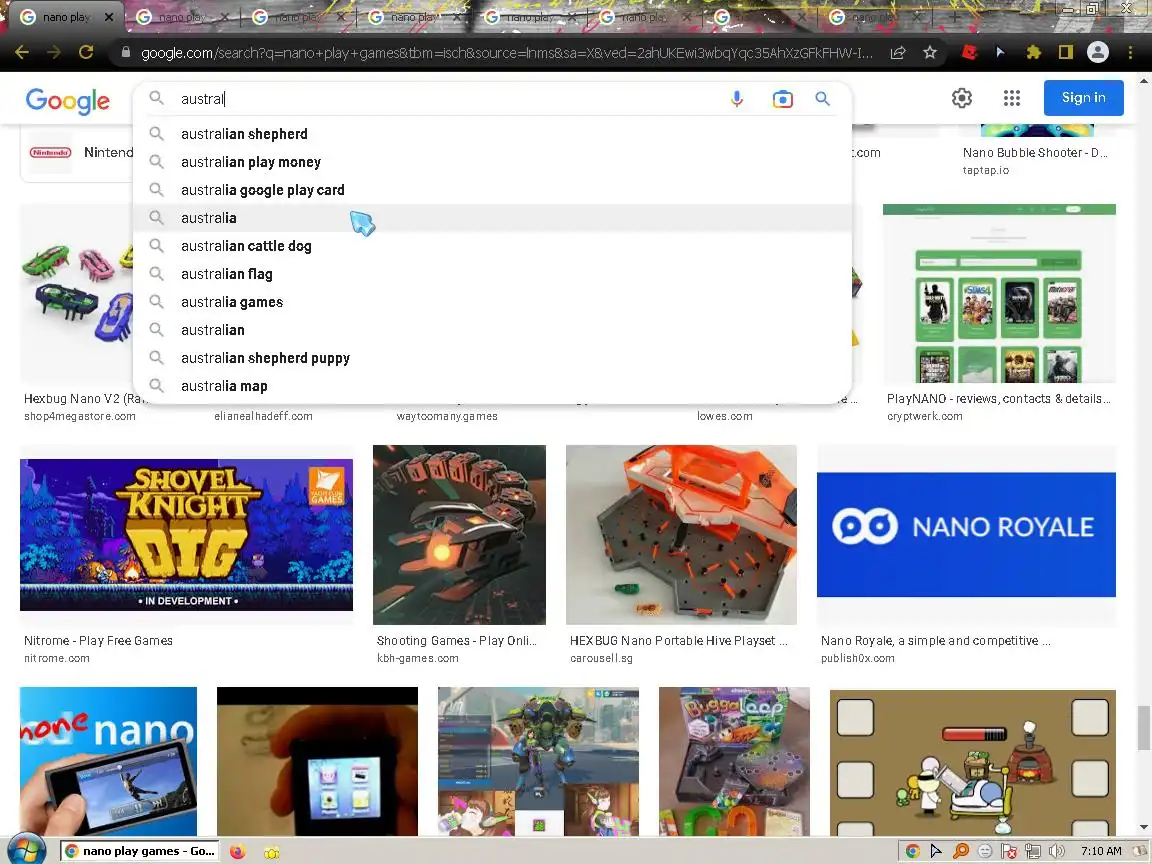Image resolution: width=1152 pixels, height=864 pixels.
Task: Open the Shovel Knight Dig image
Action: click(186, 535)
